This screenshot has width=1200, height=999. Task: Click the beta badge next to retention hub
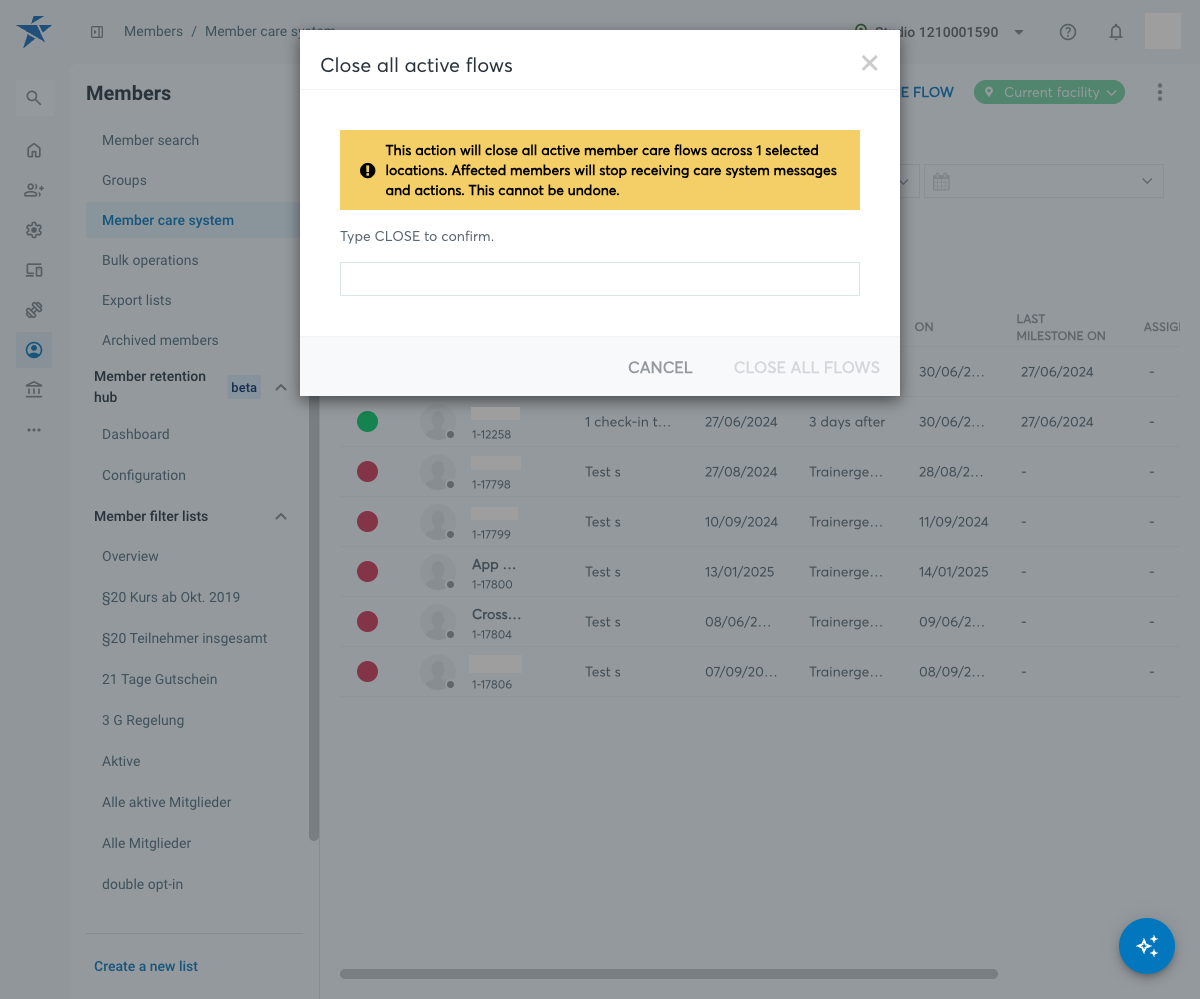coord(244,387)
